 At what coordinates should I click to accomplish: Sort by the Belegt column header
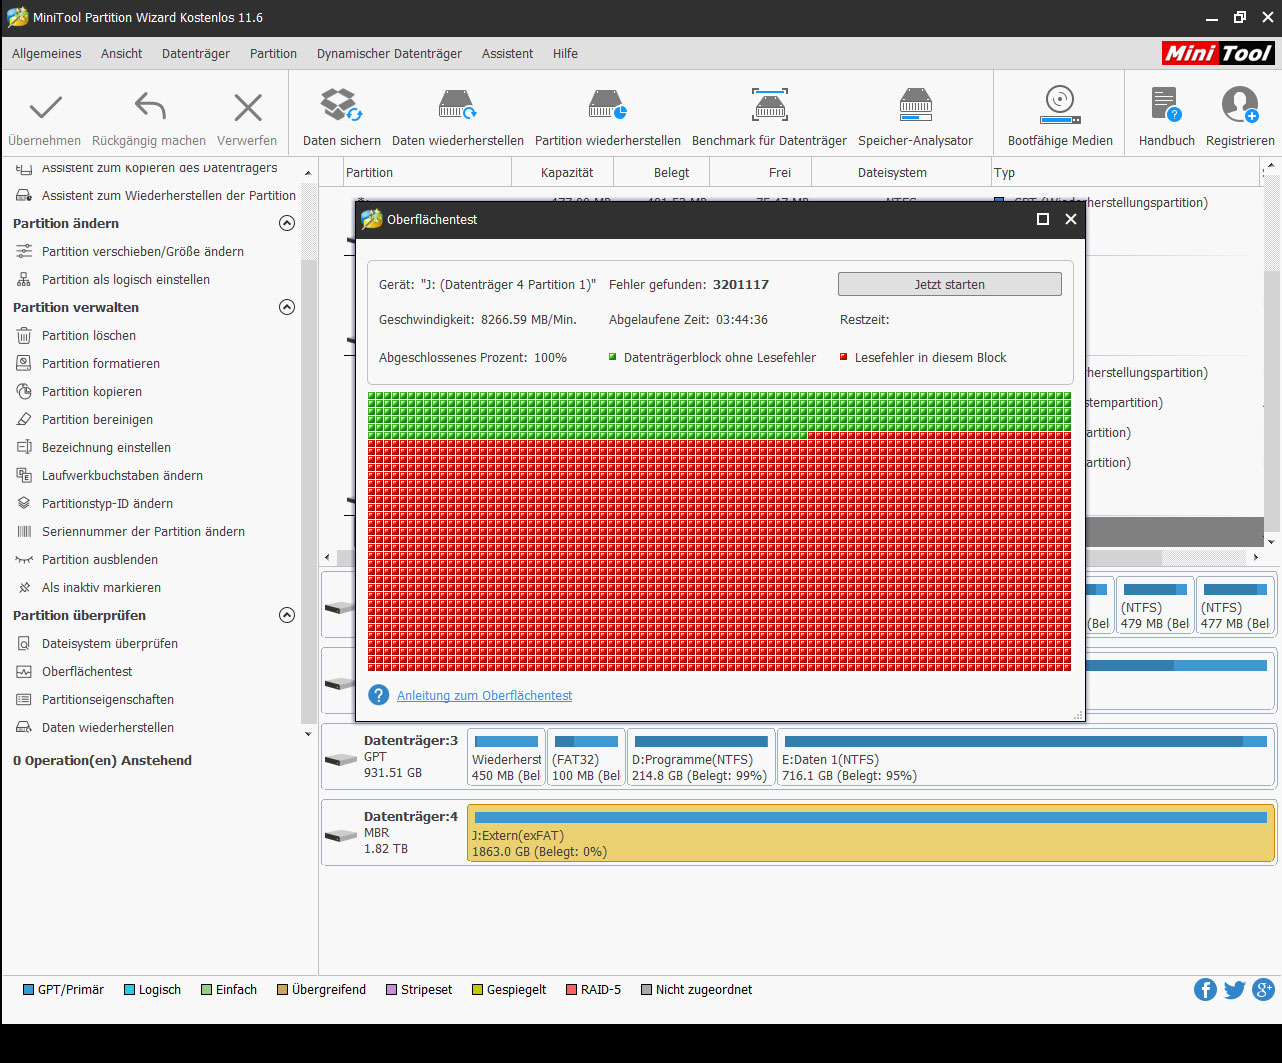(x=672, y=173)
